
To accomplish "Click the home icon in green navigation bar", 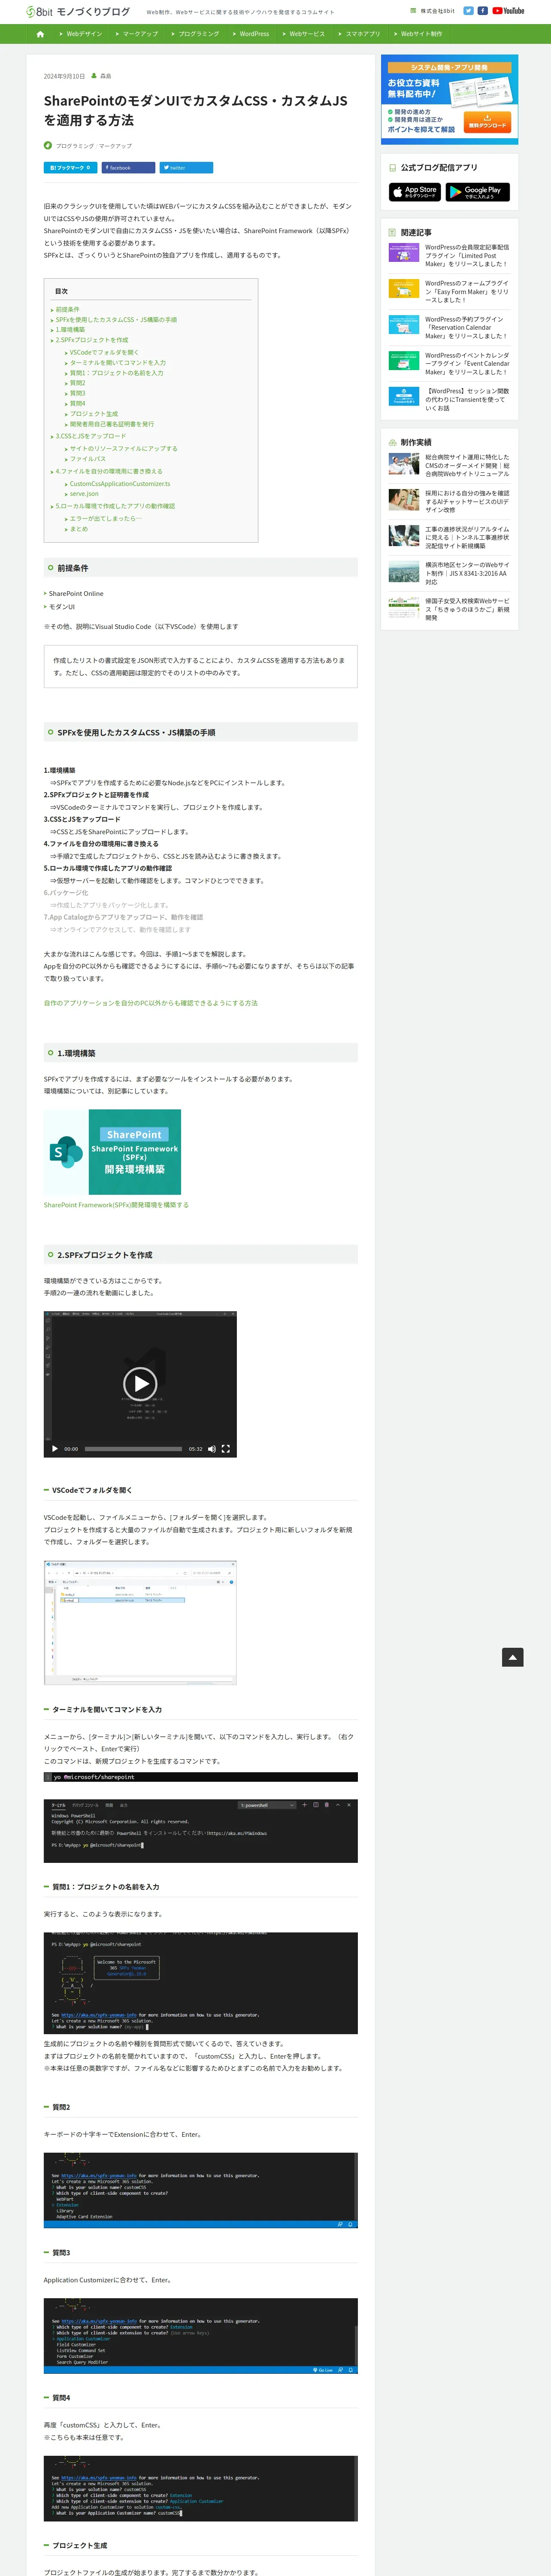I will [40, 34].
